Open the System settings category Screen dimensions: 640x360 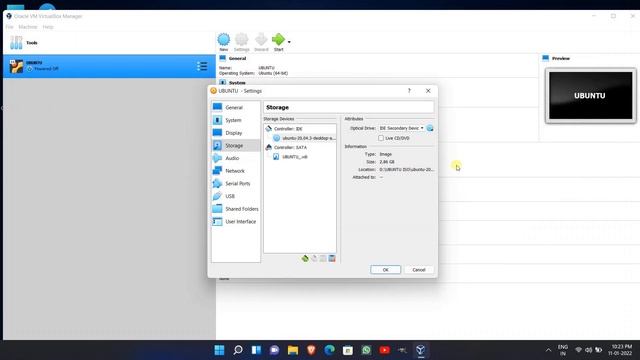(x=236, y=120)
